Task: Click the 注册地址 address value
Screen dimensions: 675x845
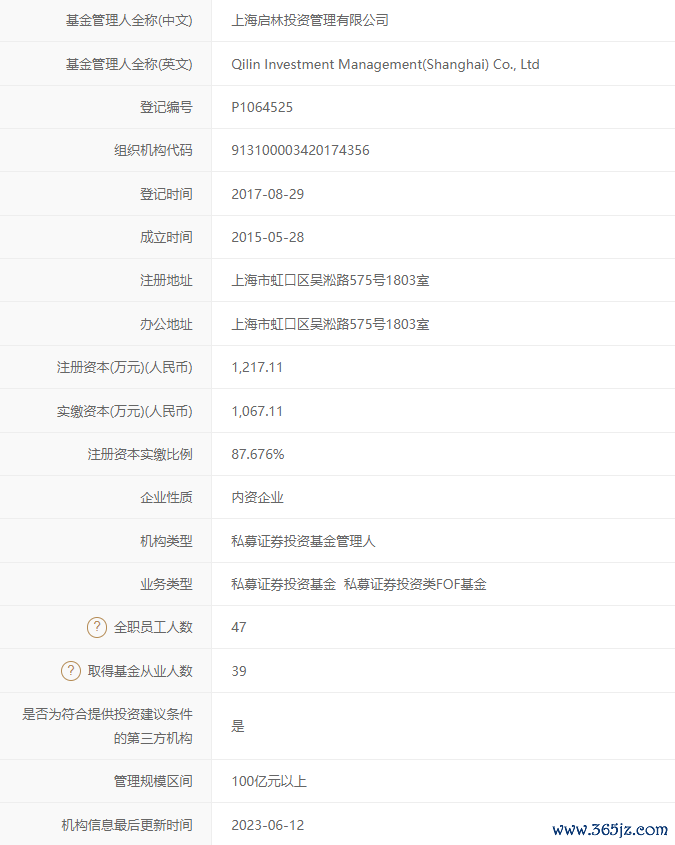Action: coord(330,280)
